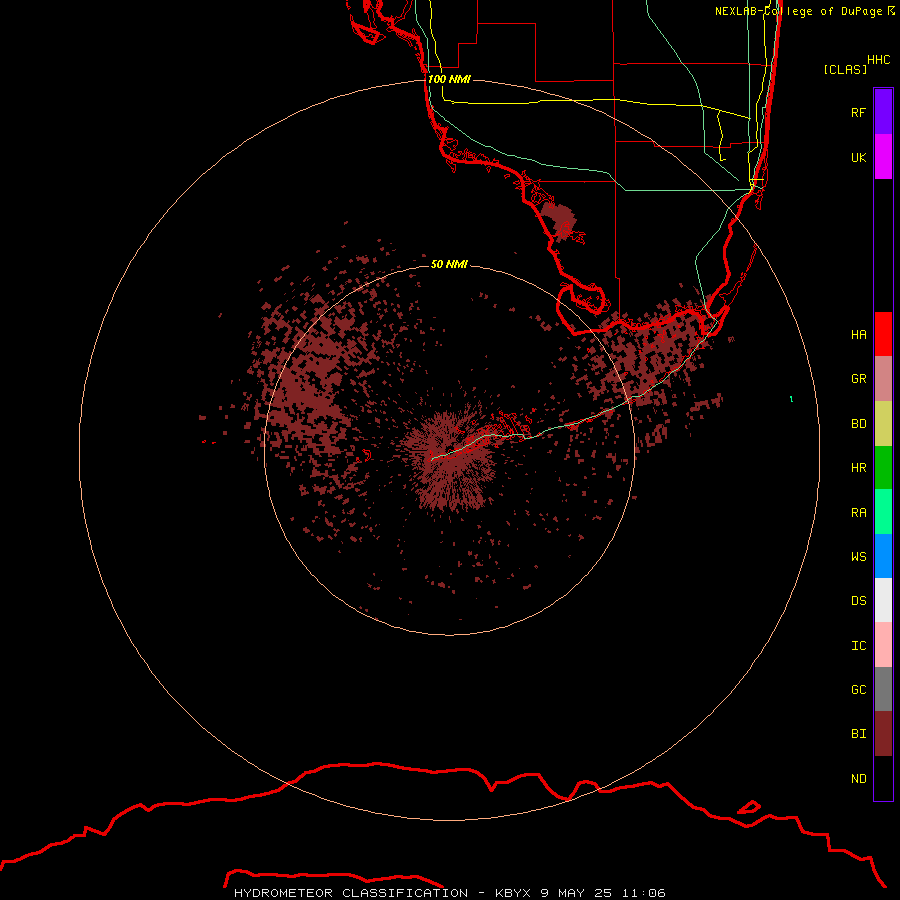Click the HR legend label
This screenshot has width=900, height=900.
[858, 468]
